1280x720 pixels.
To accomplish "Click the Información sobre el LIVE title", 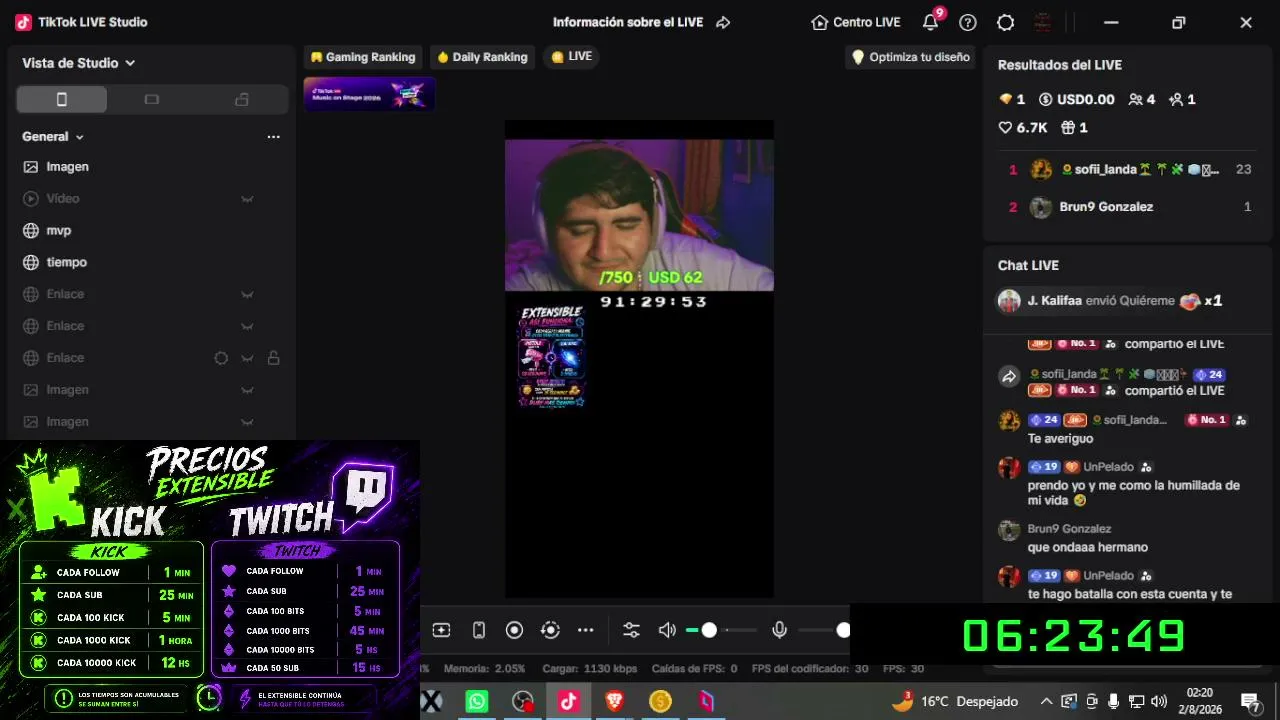I will 628,22.
